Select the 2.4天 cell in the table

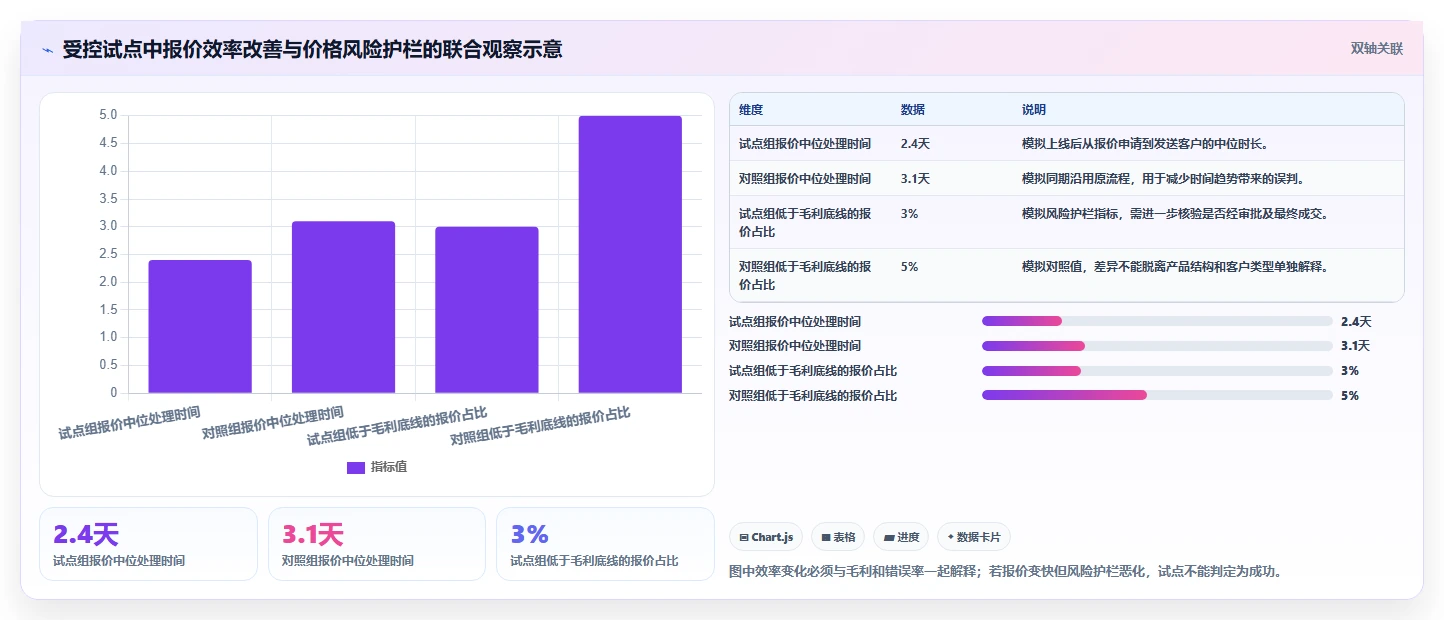coord(915,144)
